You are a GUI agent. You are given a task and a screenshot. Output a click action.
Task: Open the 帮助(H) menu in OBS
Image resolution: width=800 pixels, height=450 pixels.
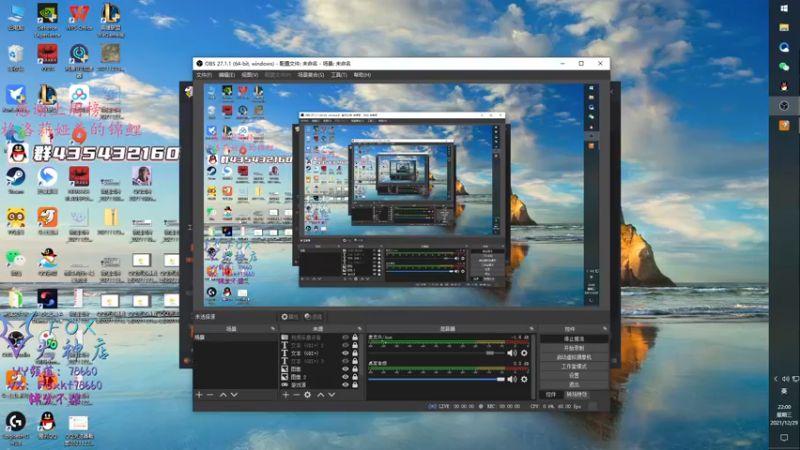362,75
